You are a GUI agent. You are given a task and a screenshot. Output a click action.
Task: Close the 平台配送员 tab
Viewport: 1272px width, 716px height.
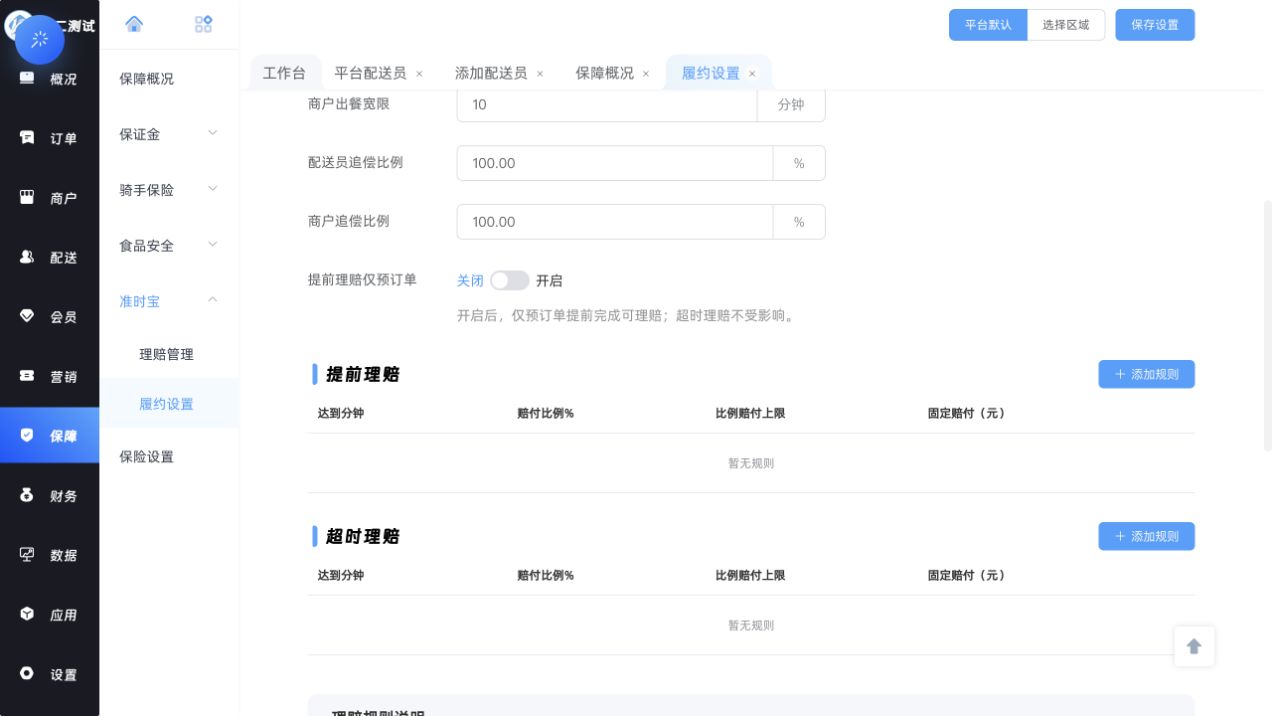(419, 74)
